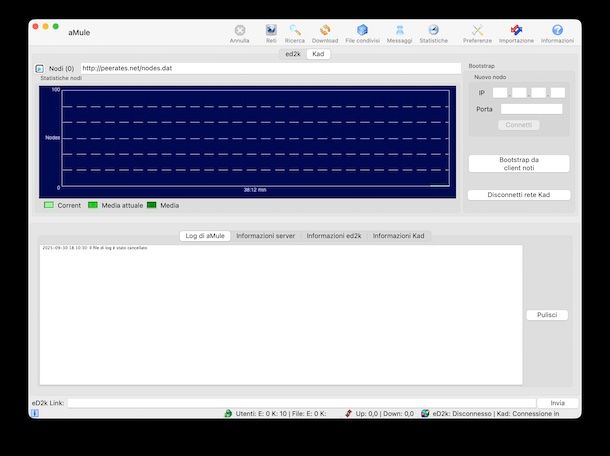This screenshot has width=610, height=456.
Task: Select the Informazioni server tab
Action: tap(265, 236)
